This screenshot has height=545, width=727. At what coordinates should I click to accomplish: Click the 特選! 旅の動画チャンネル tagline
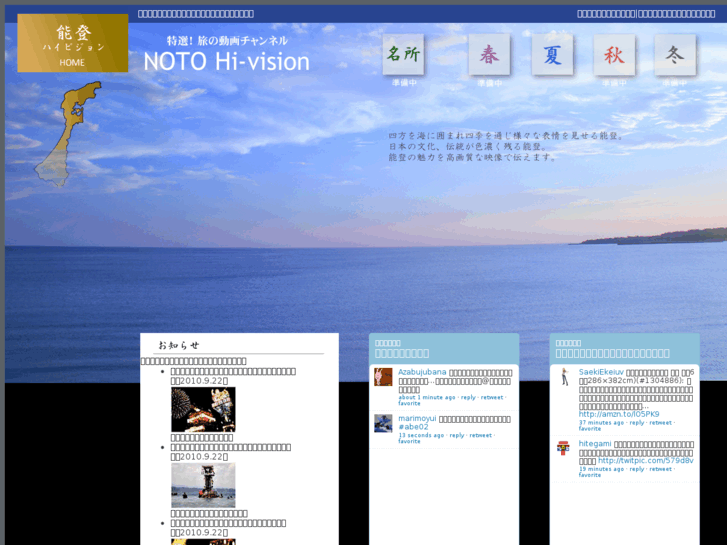pos(227,41)
